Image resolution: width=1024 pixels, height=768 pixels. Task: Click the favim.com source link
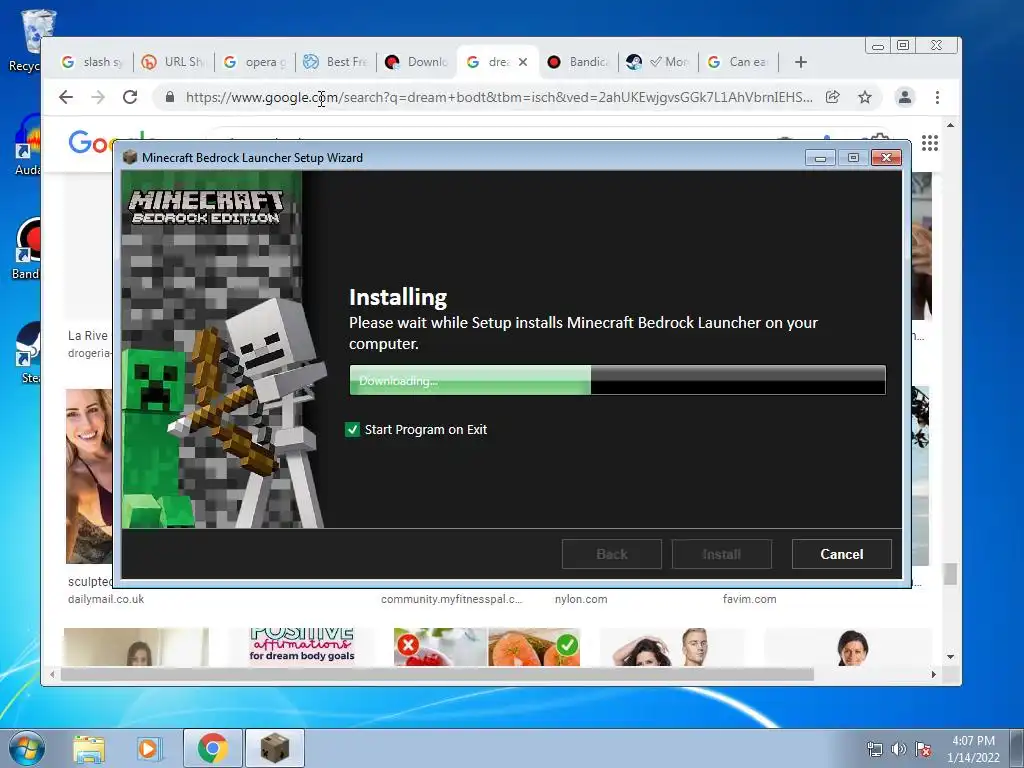(749, 599)
